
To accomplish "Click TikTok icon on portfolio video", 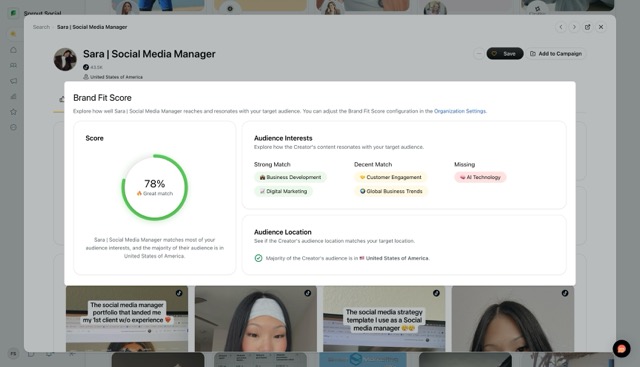I will [179, 293].
